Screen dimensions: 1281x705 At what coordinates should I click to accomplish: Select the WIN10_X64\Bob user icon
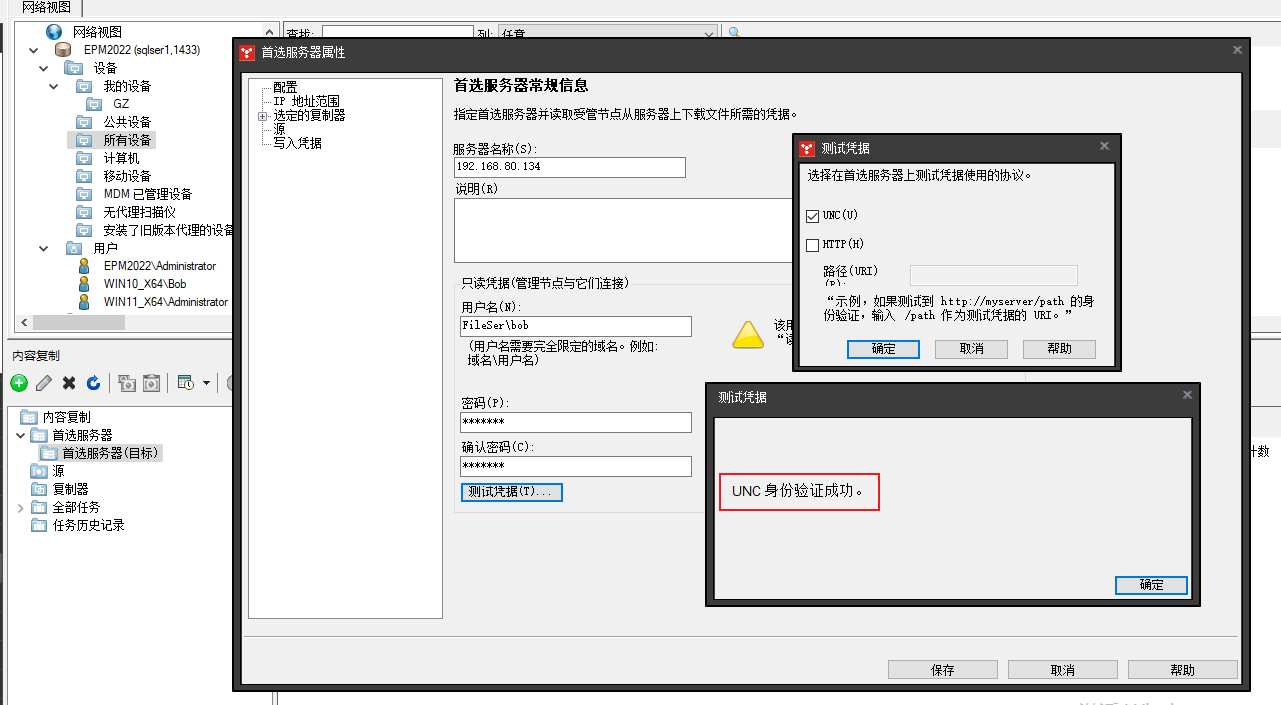[x=84, y=284]
